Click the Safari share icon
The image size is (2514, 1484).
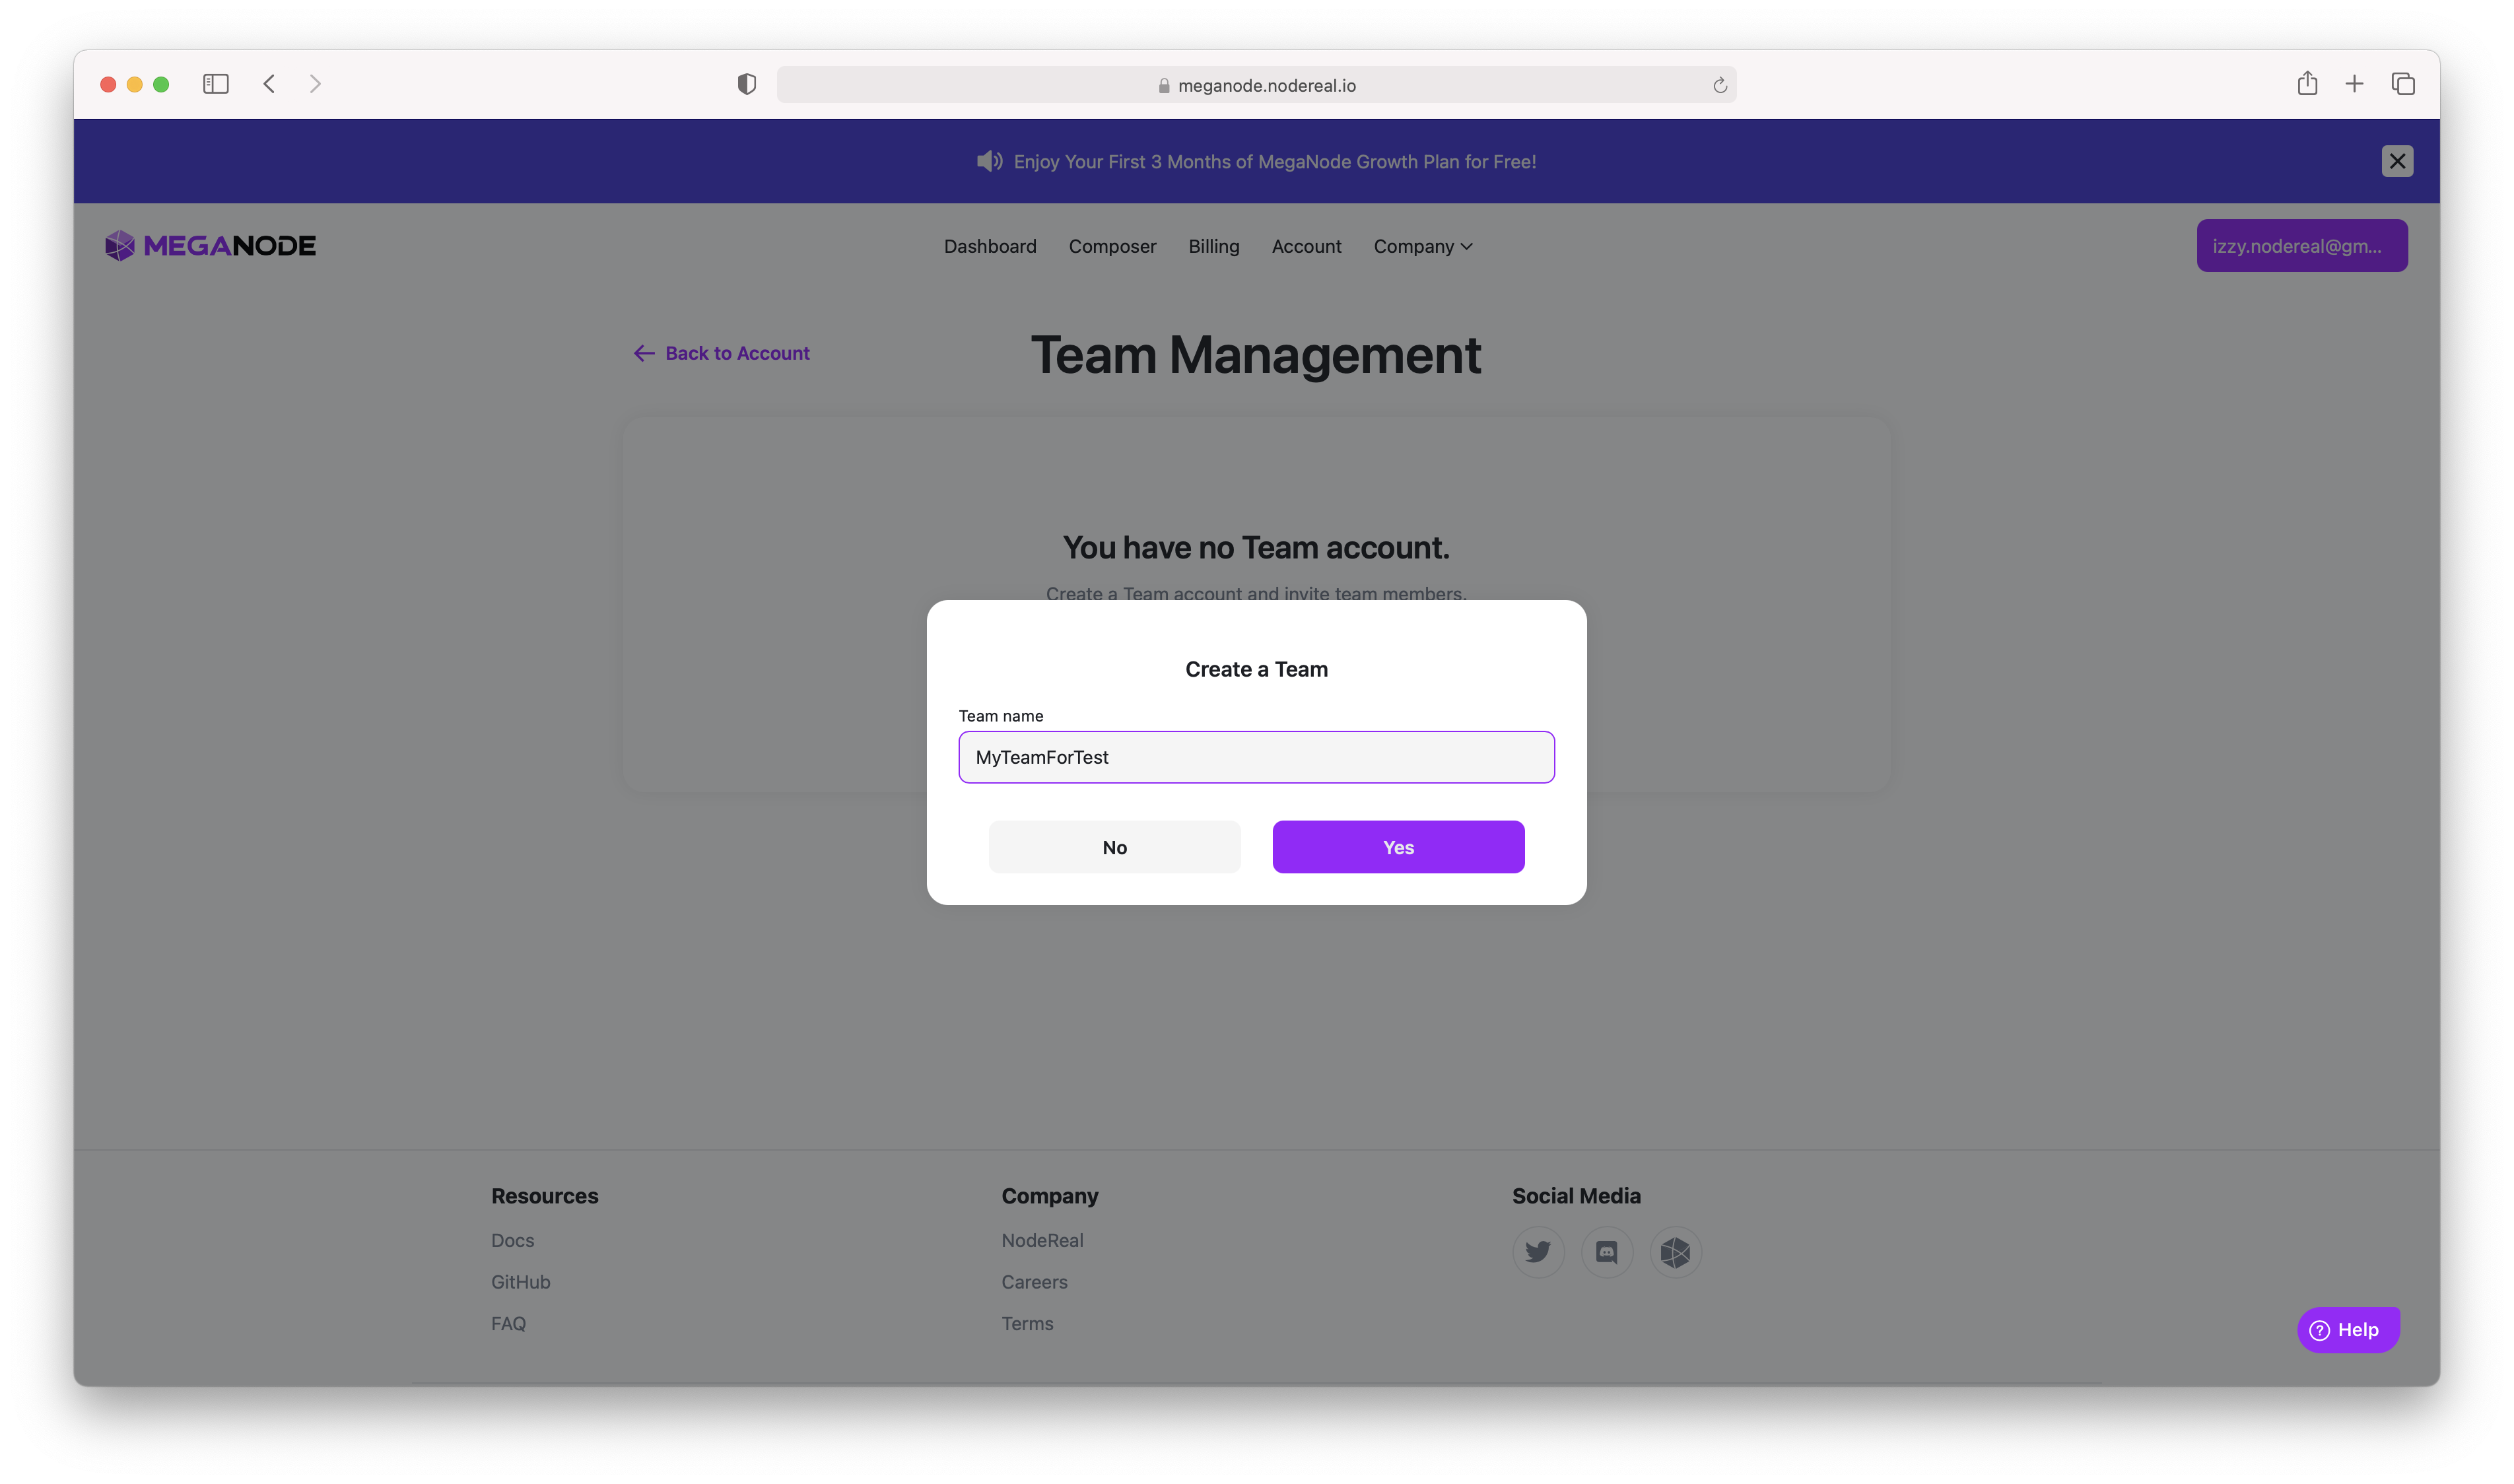pos(2307,84)
